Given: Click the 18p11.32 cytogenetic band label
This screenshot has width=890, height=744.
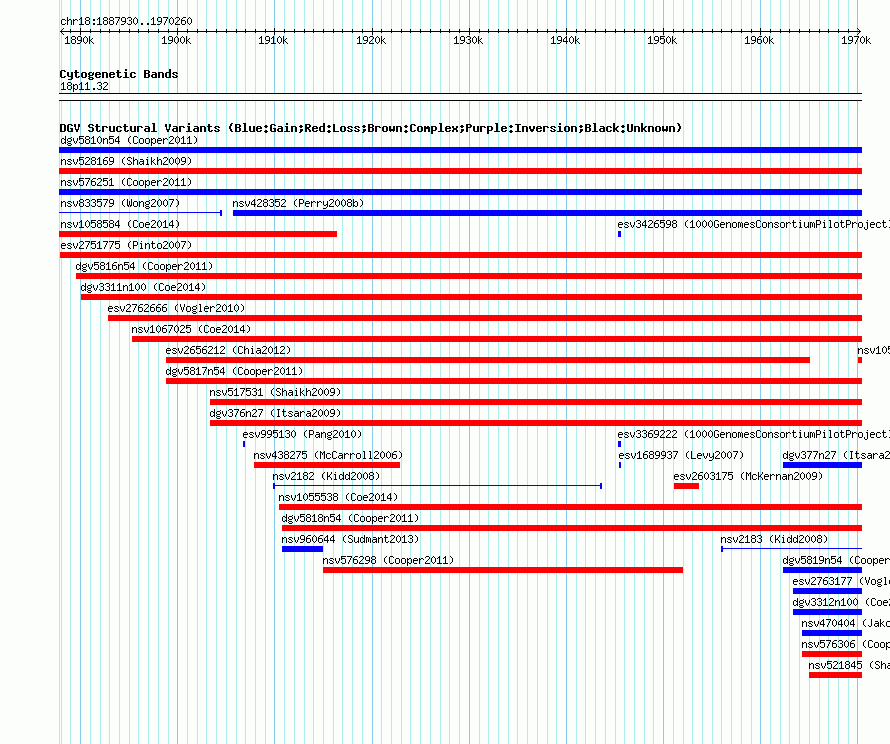Looking at the screenshot, I should click(84, 86).
